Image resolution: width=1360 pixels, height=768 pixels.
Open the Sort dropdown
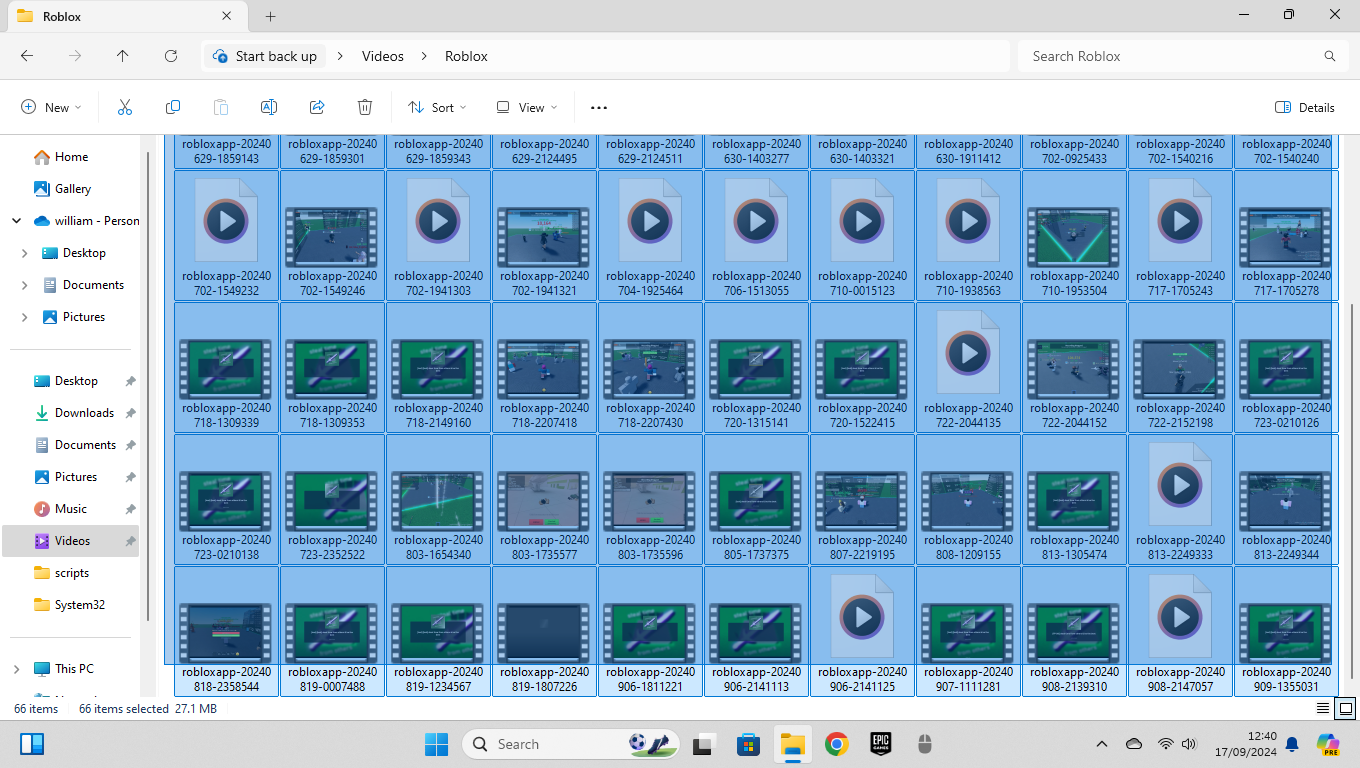[437, 107]
